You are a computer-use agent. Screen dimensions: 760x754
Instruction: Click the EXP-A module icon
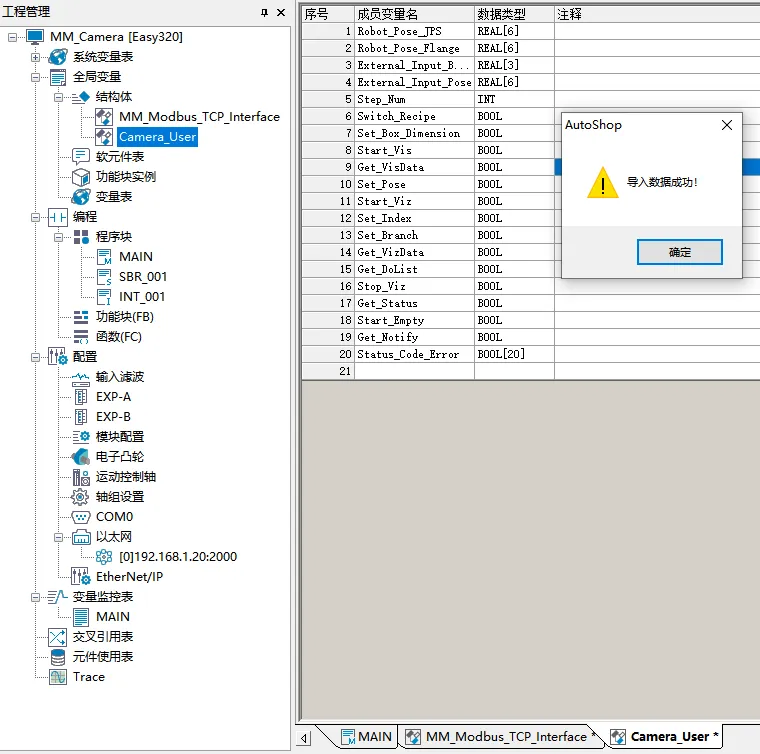pyautogui.click(x=80, y=397)
